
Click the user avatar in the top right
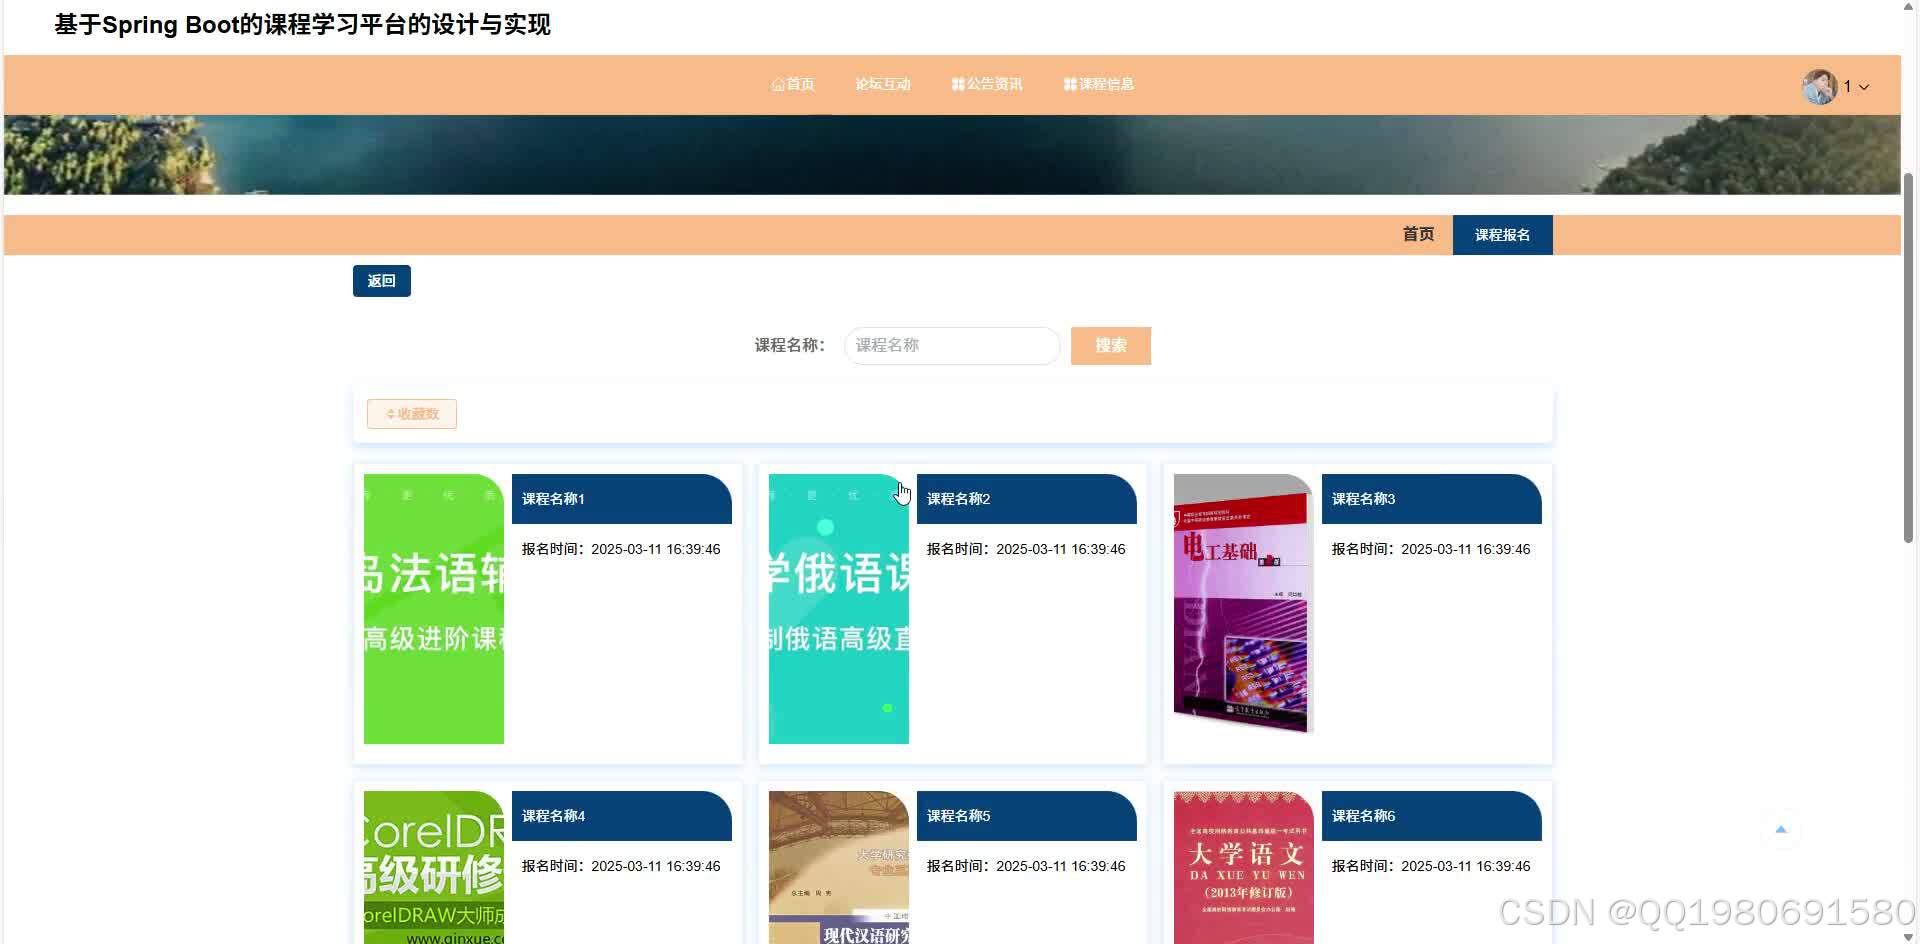(1819, 86)
